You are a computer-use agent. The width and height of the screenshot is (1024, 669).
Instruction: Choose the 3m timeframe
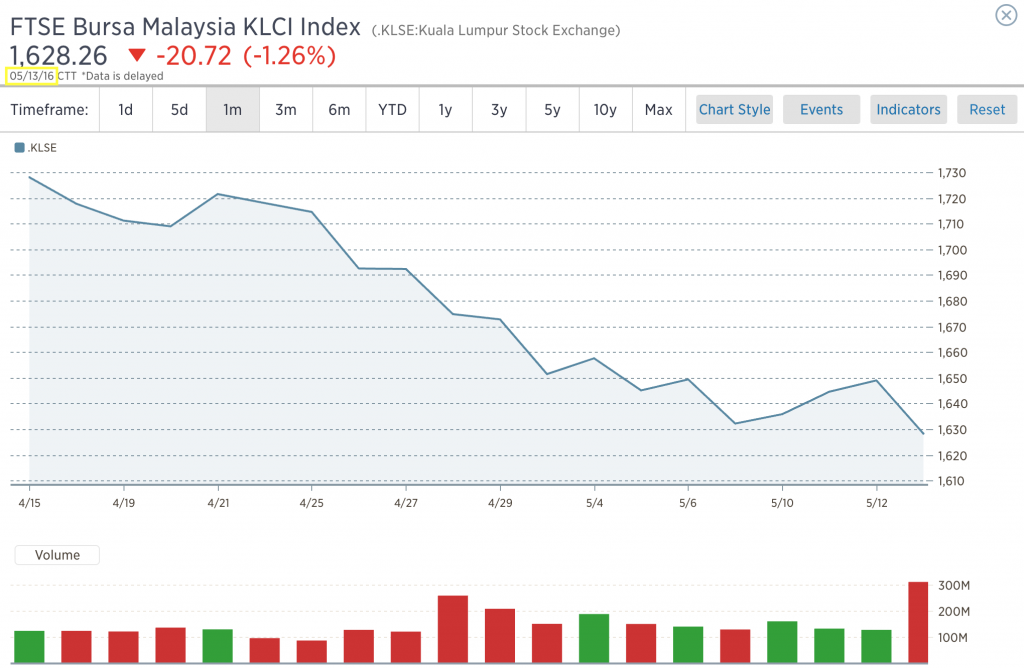(286, 110)
